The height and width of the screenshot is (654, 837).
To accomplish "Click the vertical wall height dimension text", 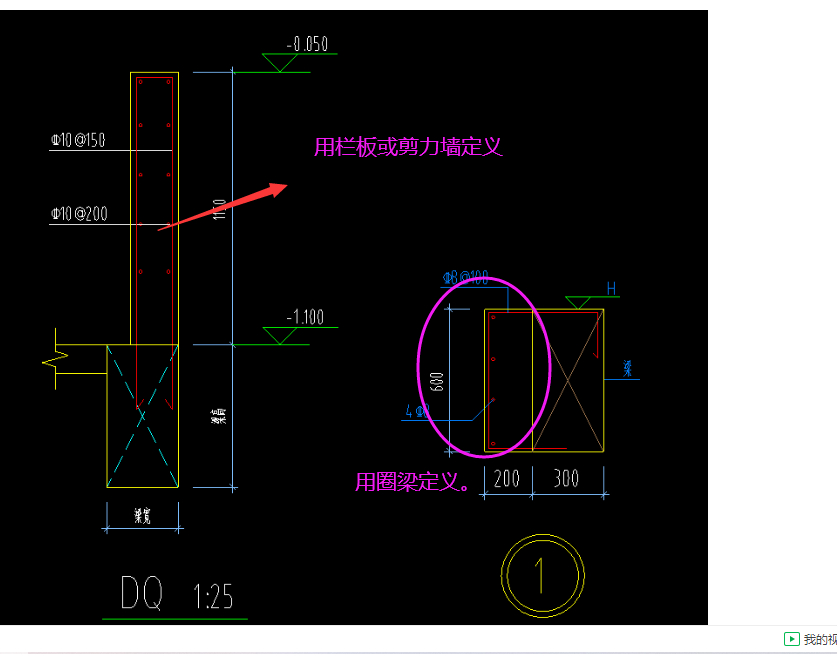I will 219,209.
